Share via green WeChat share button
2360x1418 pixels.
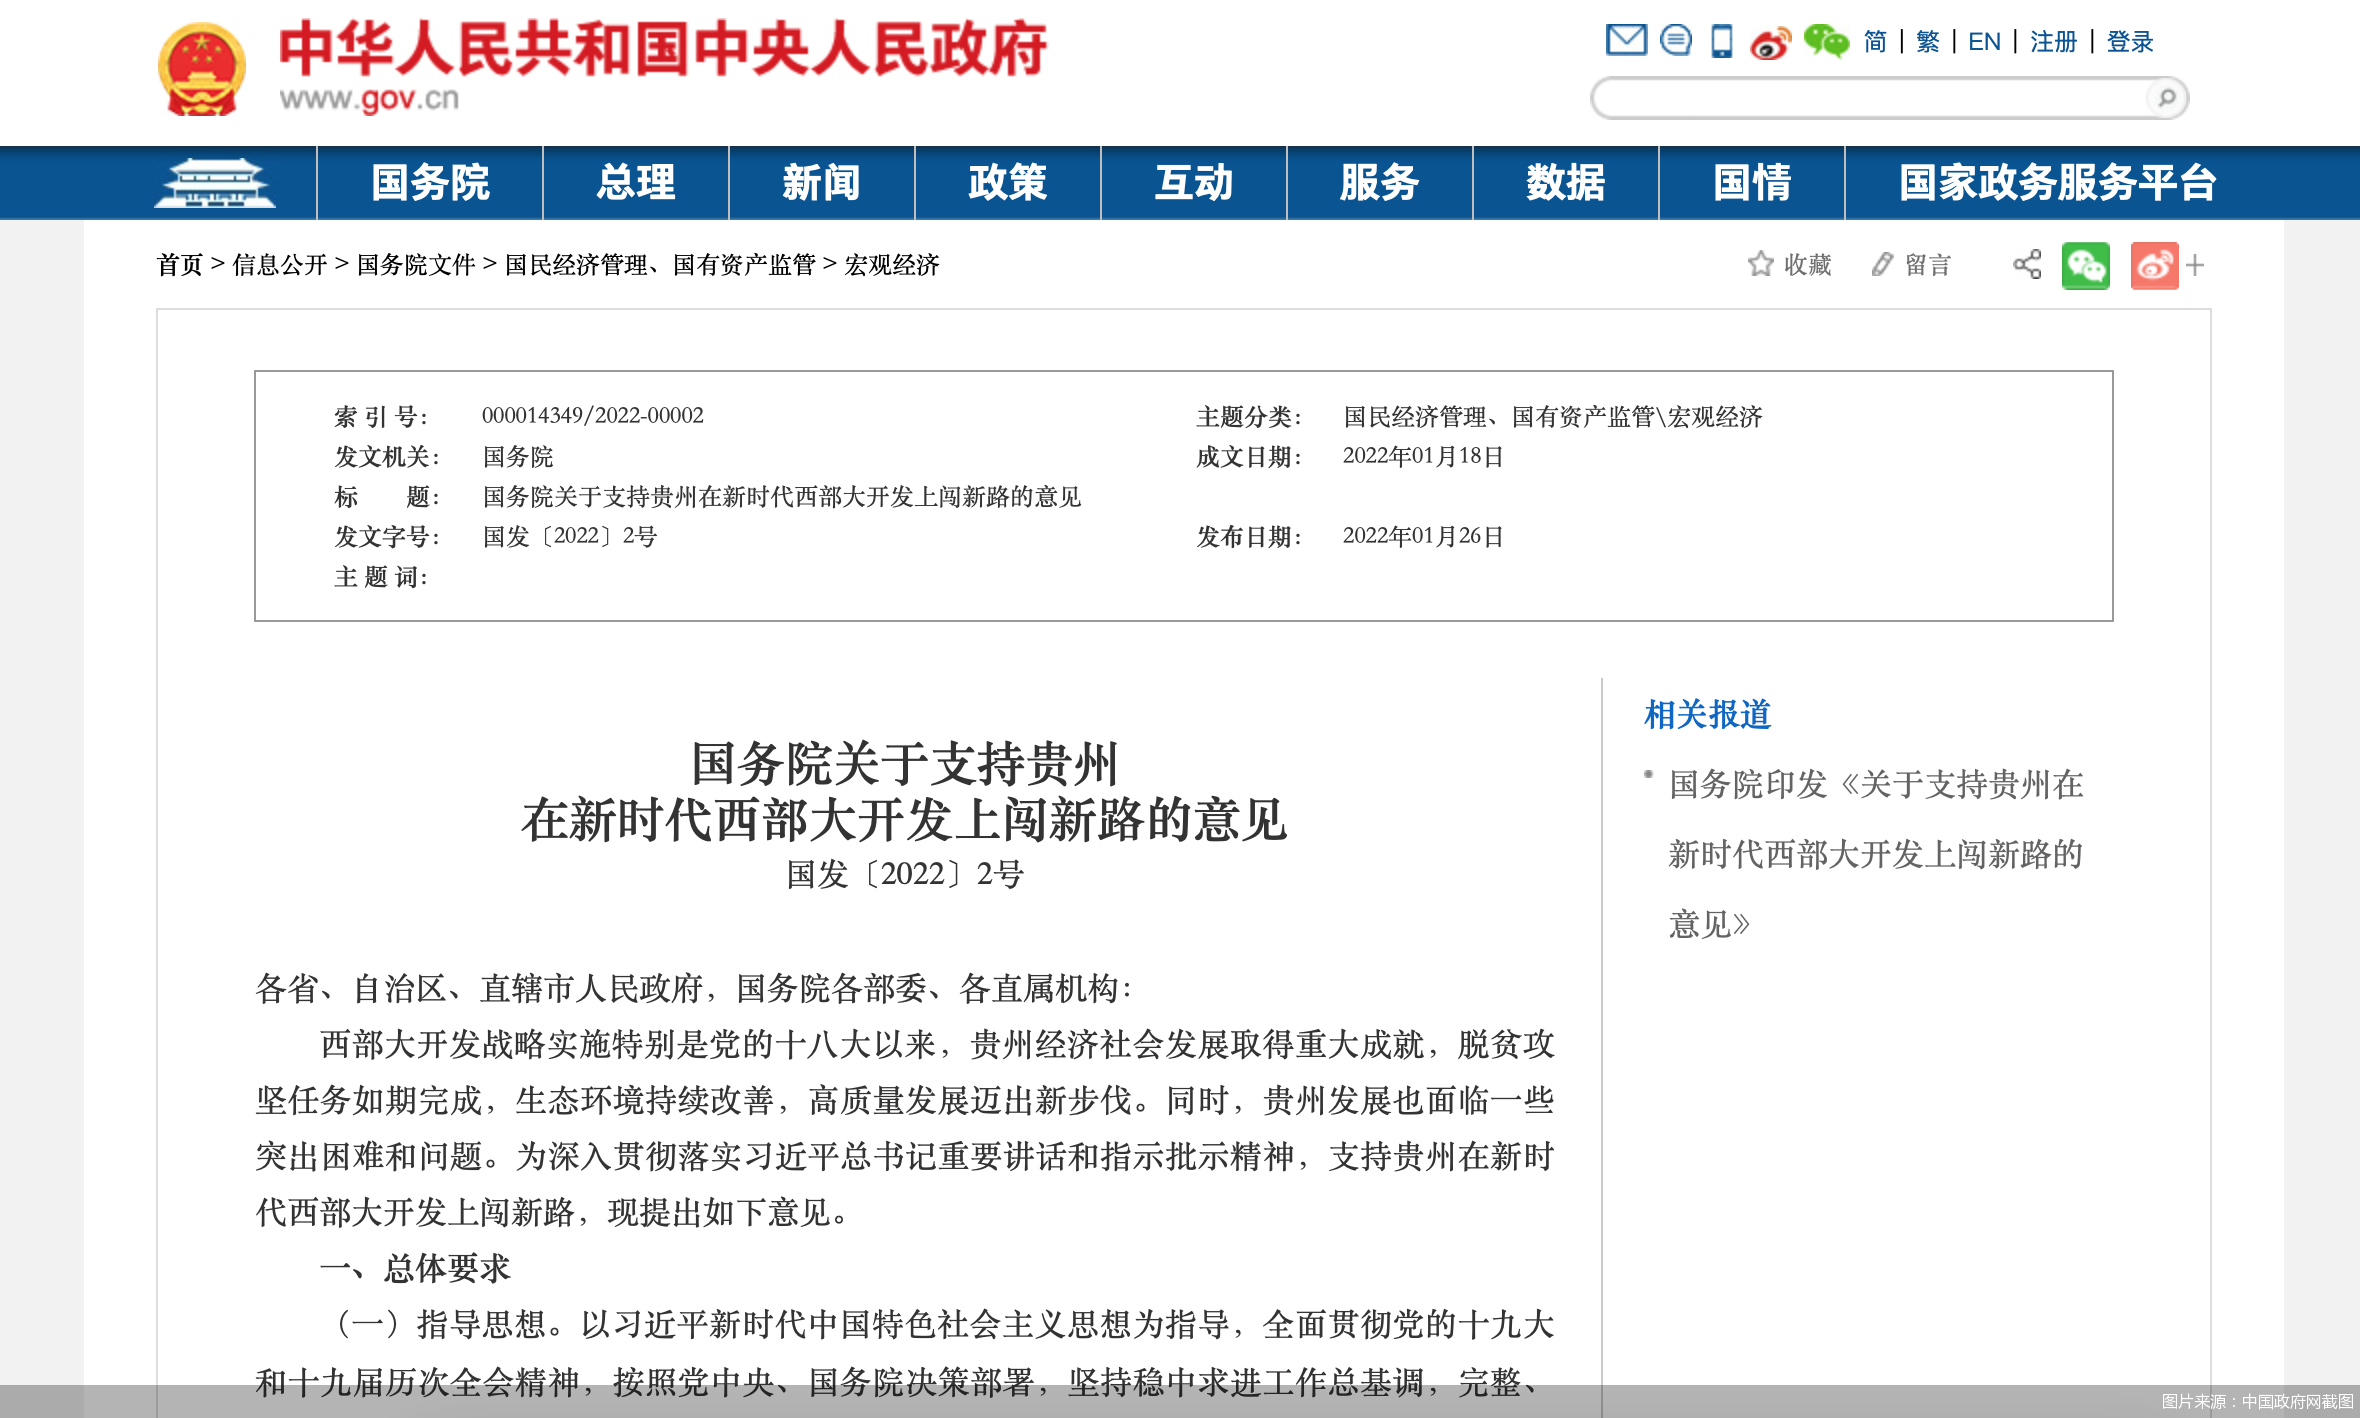pyautogui.click(x=2085, y=266)
